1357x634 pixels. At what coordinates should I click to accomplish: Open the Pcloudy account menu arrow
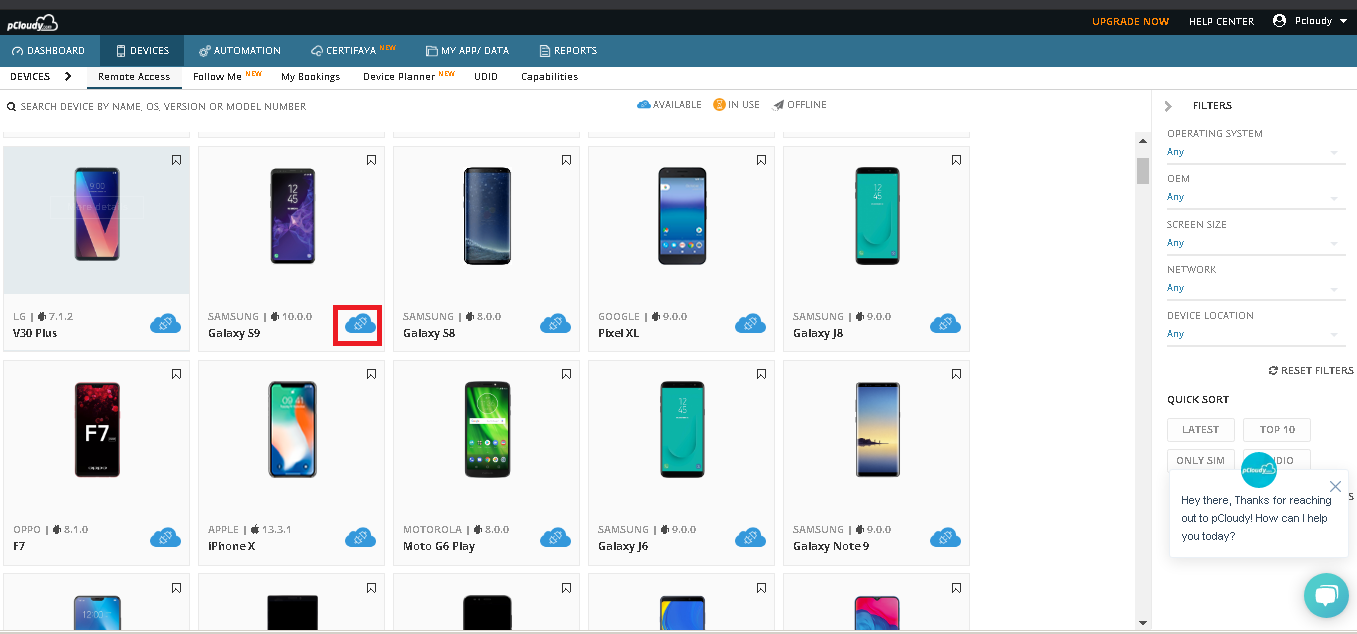[x=1343, y=21]
